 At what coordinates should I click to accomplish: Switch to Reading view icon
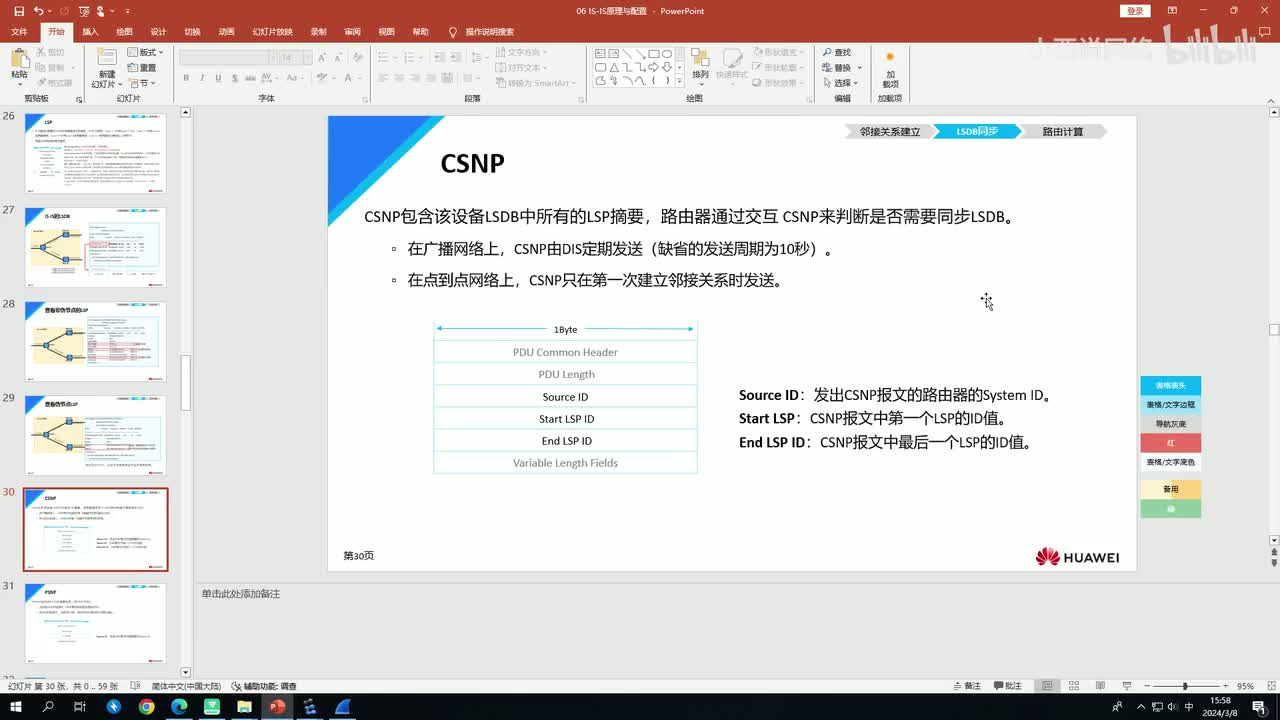click(x=1101, y=686)
